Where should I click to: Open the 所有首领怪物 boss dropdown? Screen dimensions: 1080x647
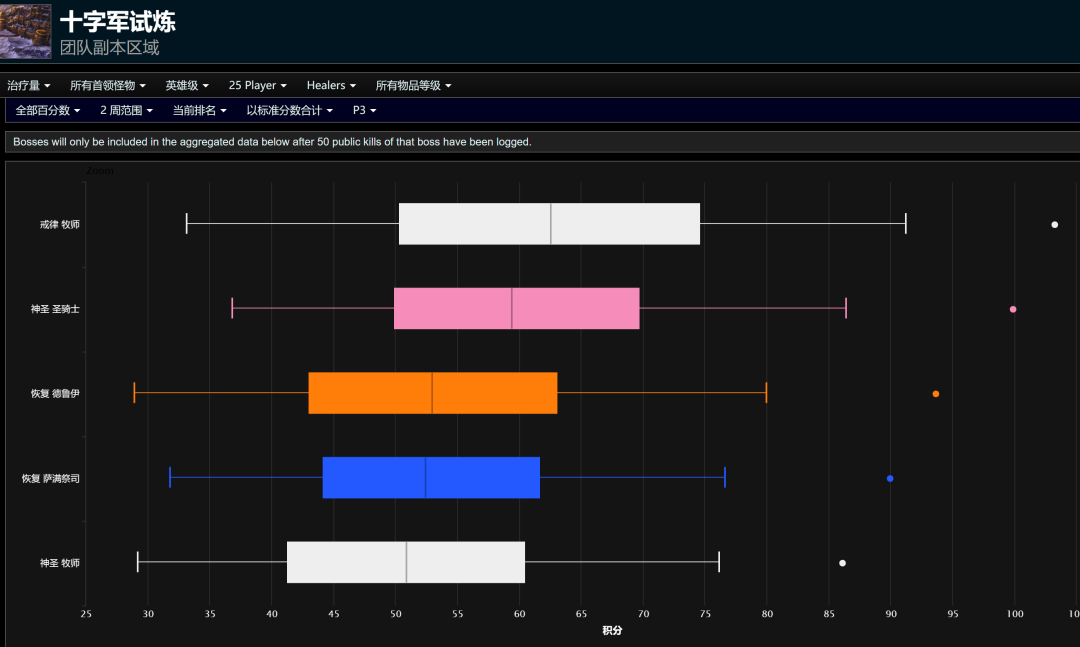coord(108,85)
